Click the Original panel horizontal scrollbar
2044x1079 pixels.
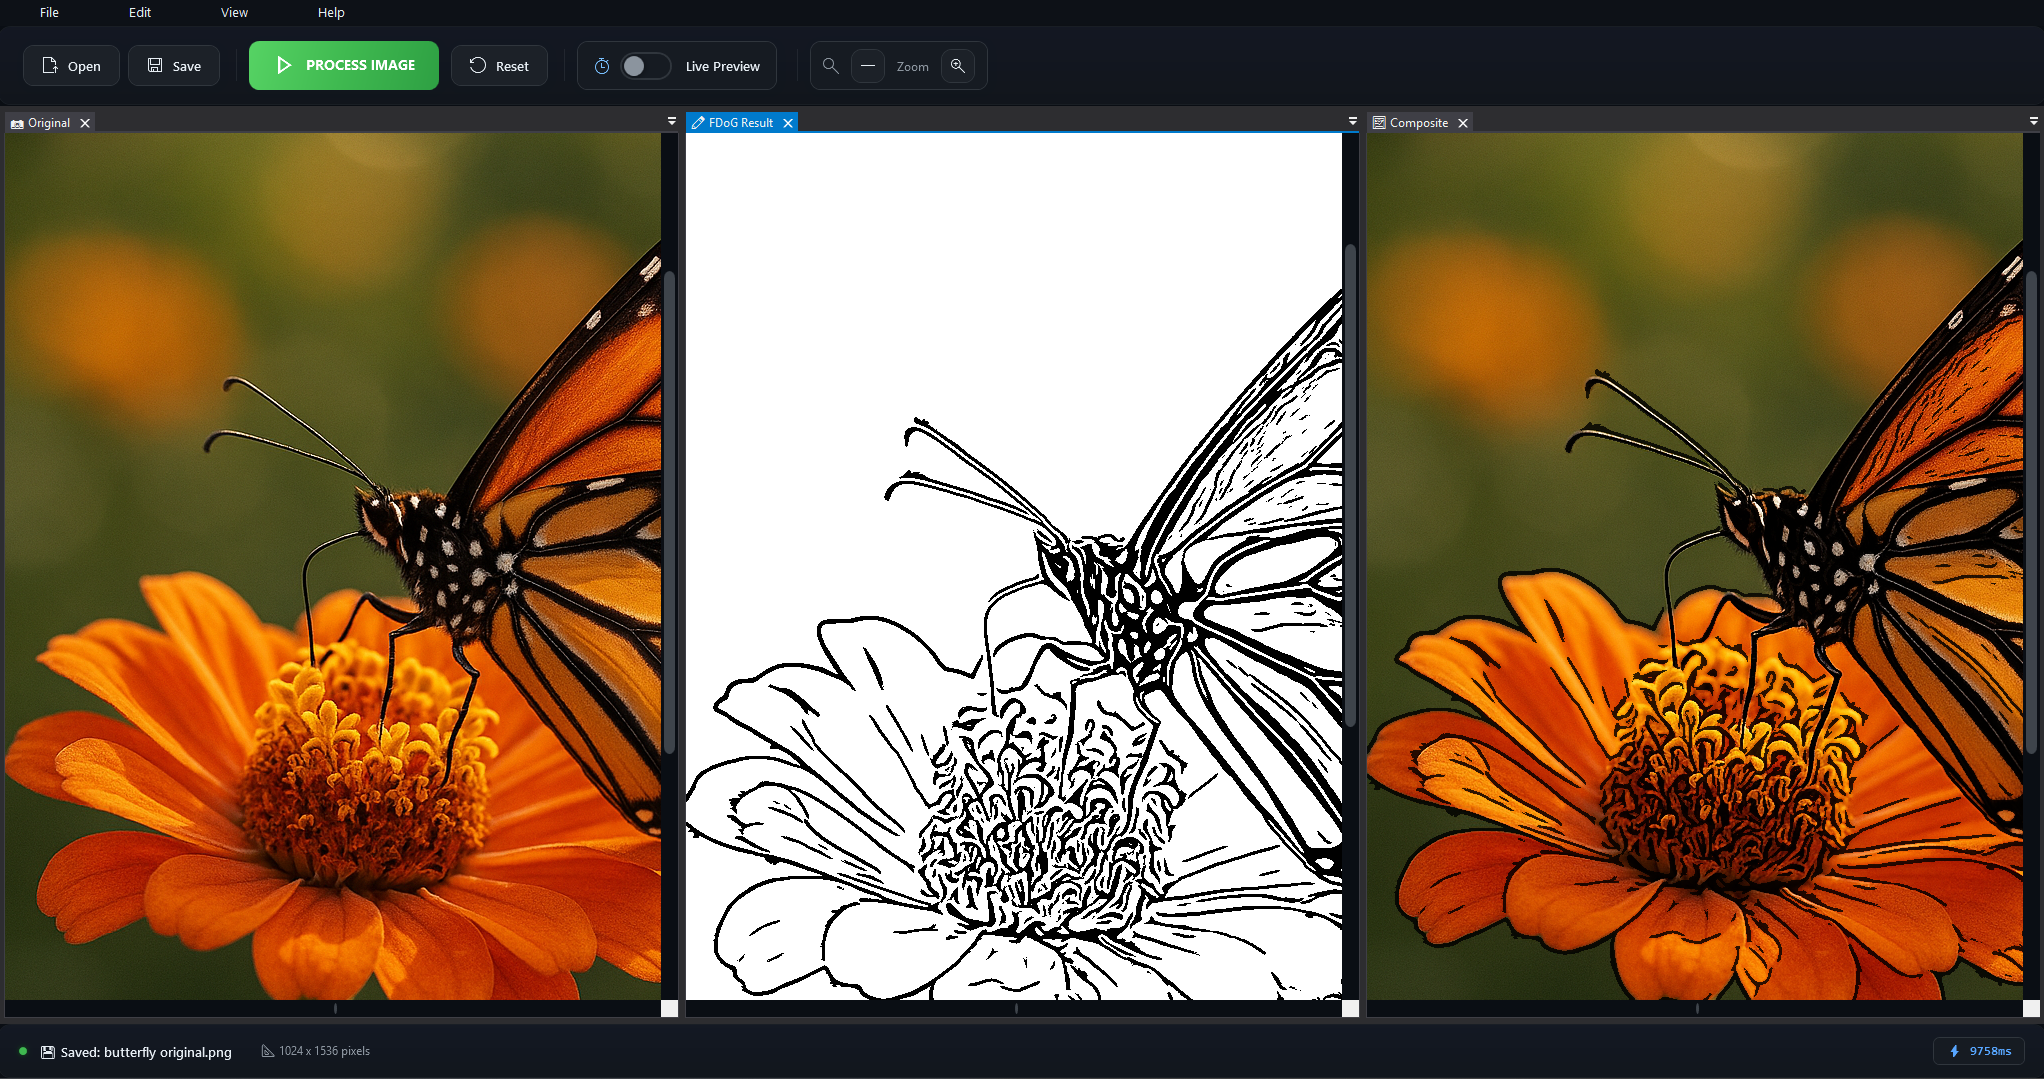coord(335,1009)
